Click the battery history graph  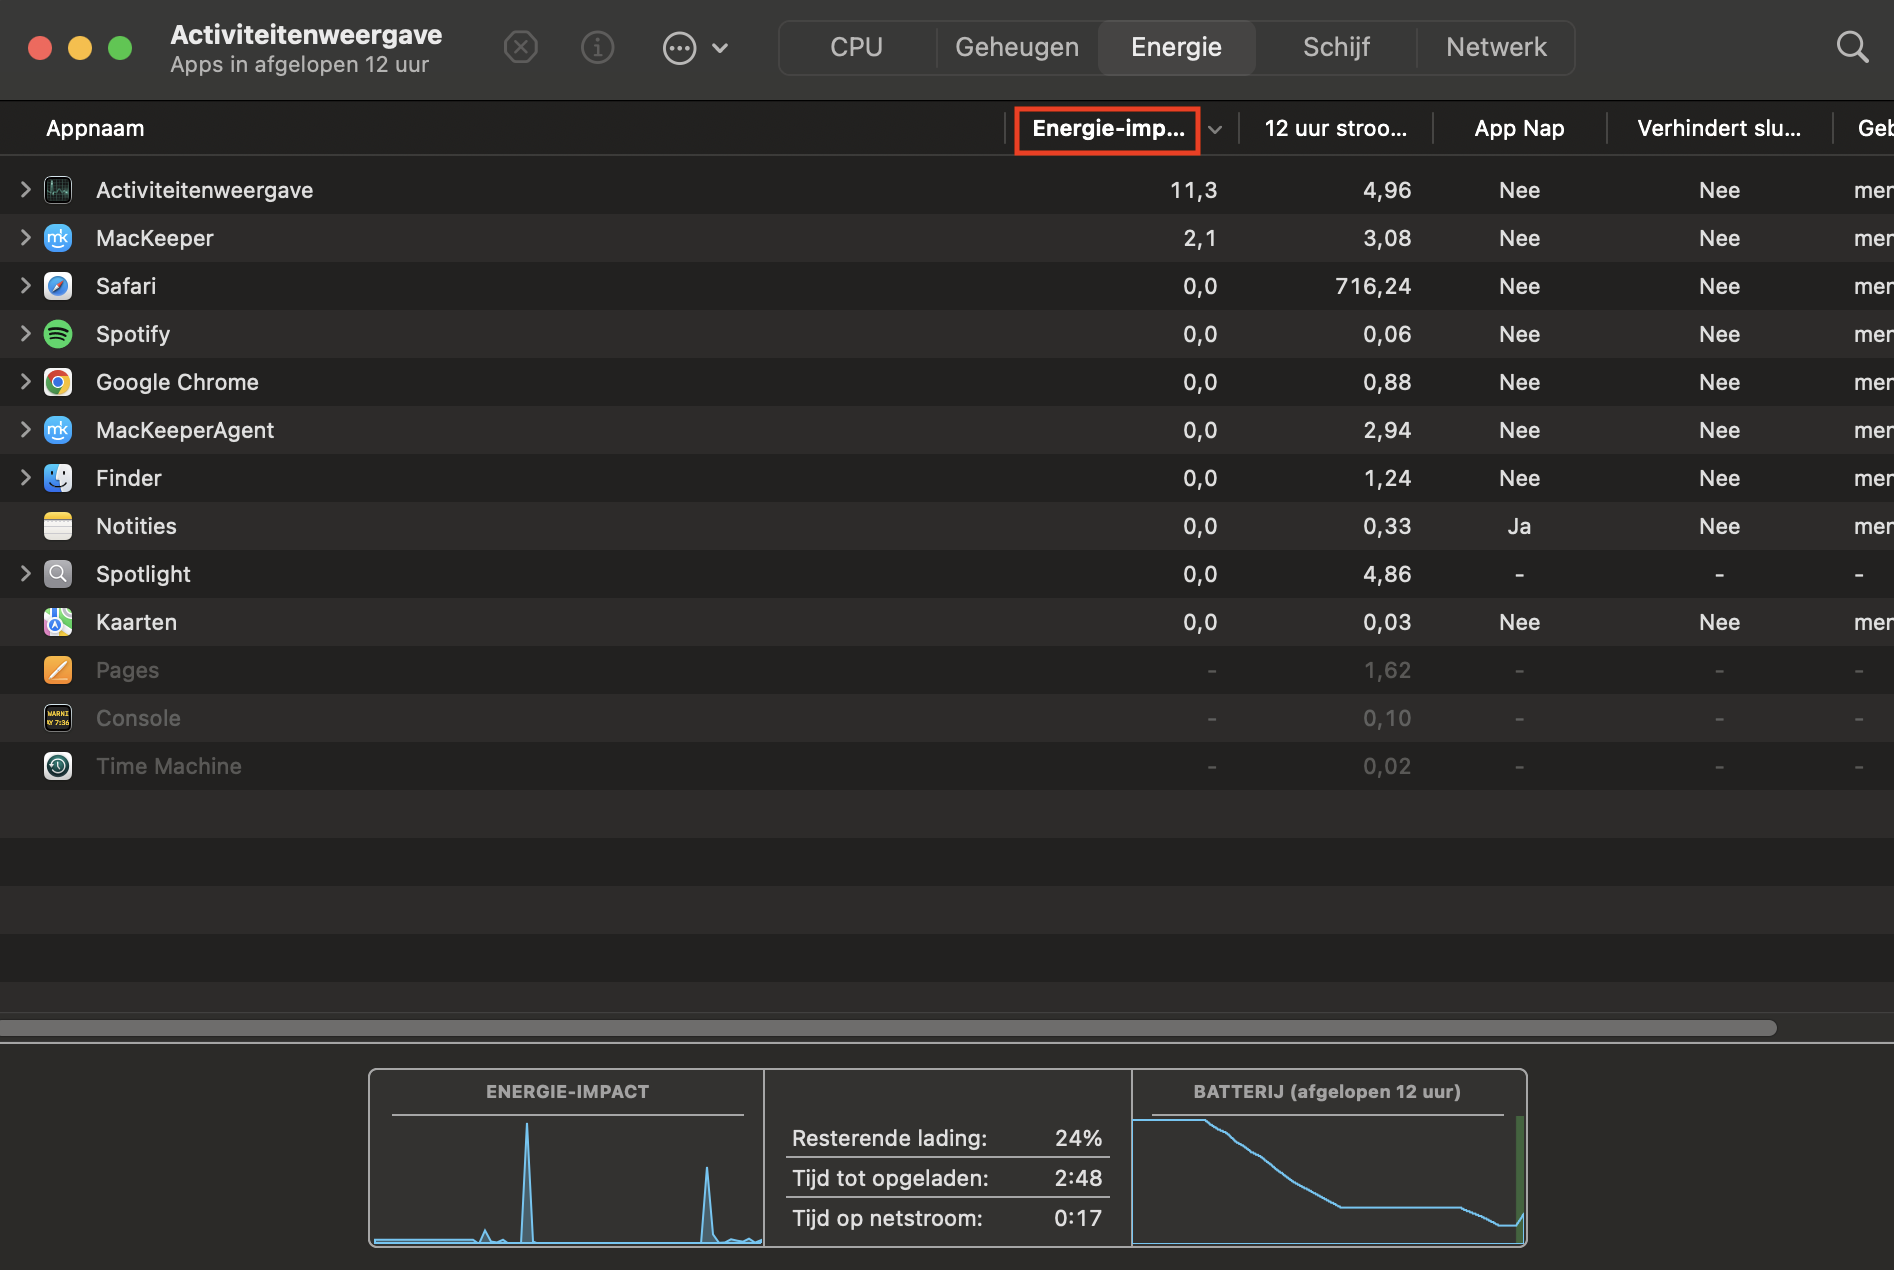[x=1327, y=1180]
